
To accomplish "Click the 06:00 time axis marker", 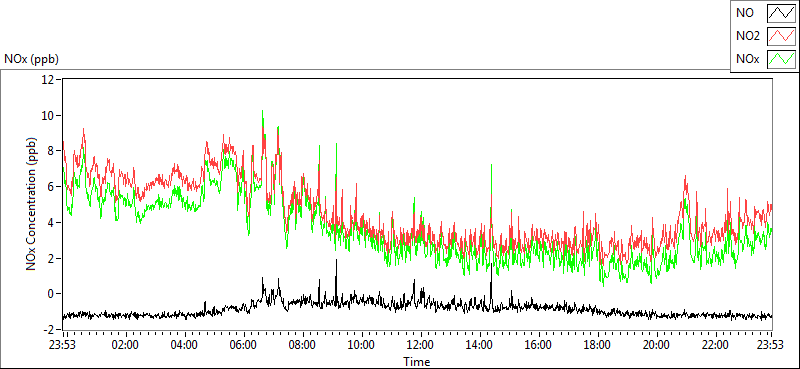I will pos(243,345).
